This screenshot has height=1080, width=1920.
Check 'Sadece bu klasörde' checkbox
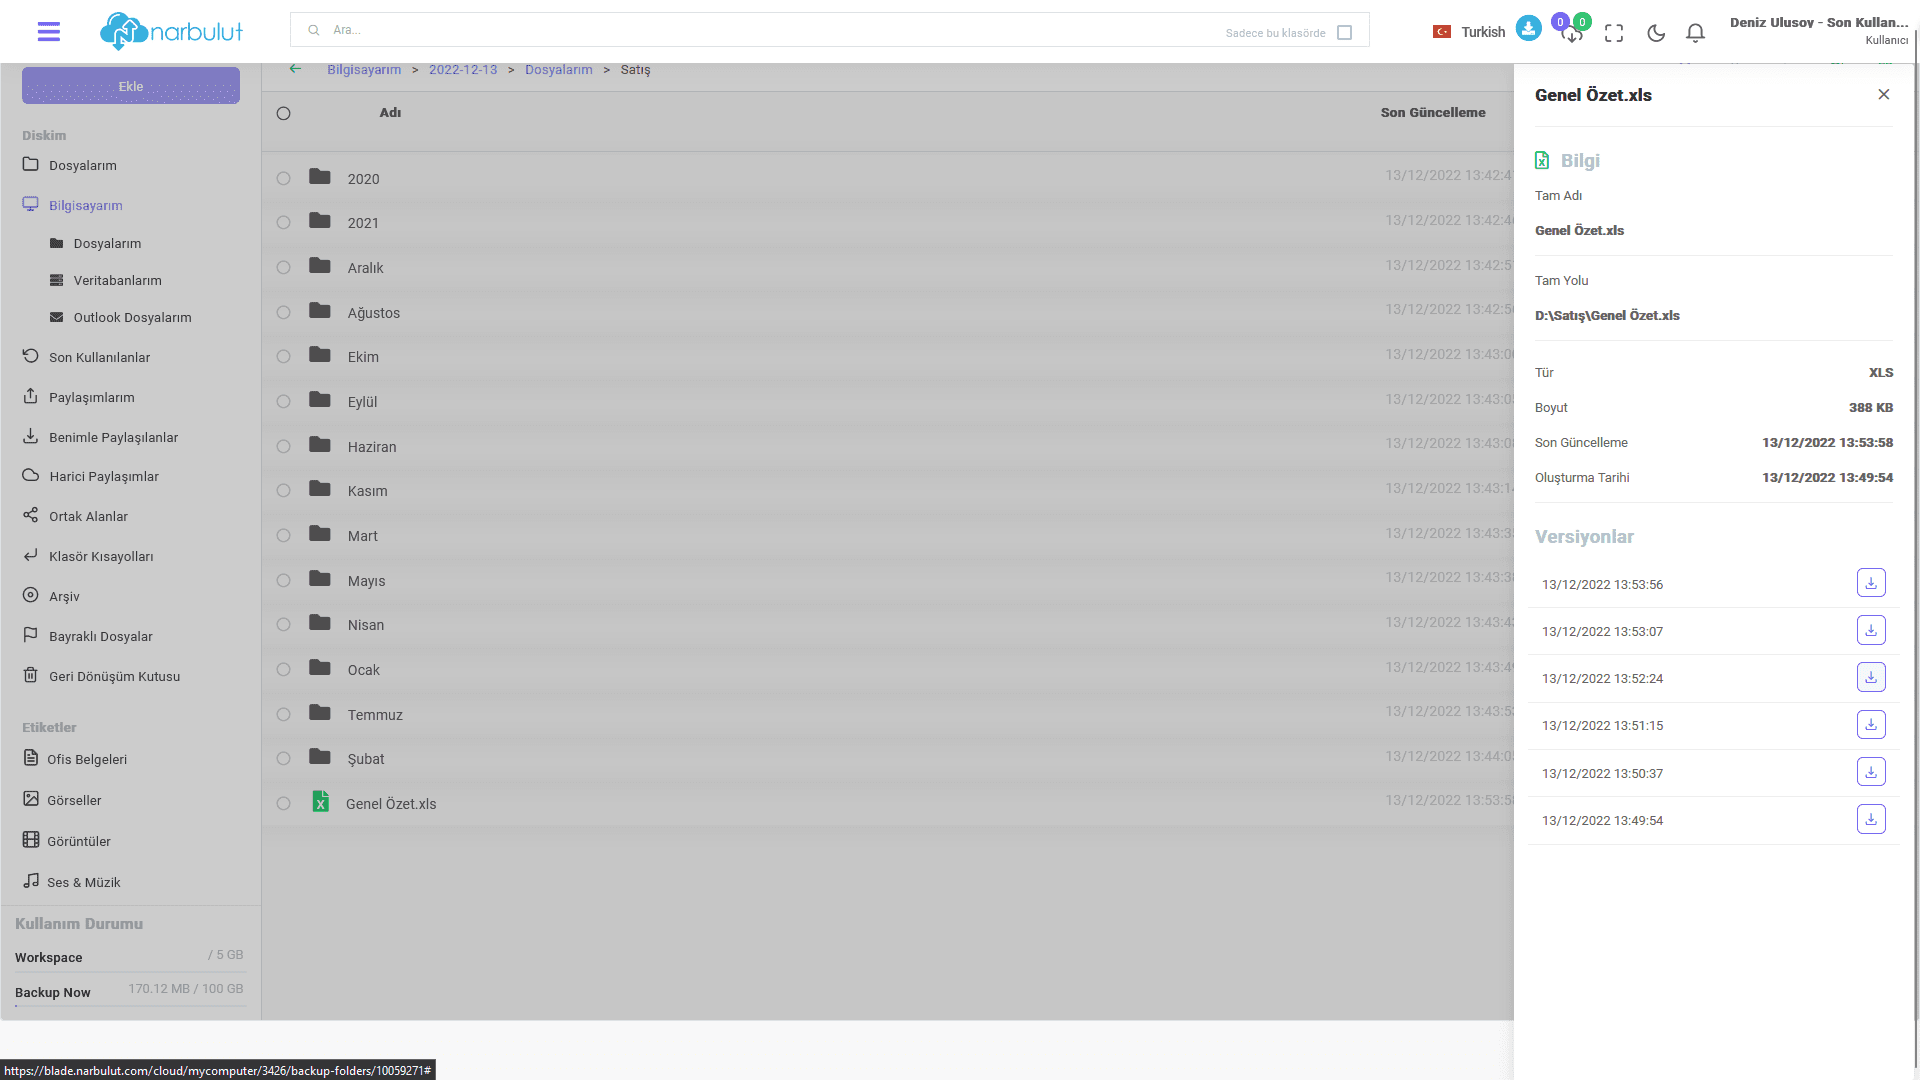[1344, 33]
